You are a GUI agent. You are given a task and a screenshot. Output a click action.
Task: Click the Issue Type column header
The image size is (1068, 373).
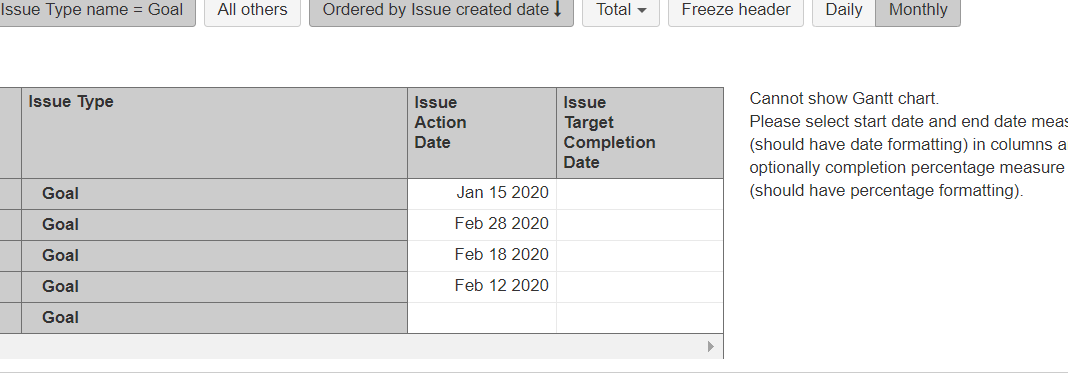coord(215,133)
